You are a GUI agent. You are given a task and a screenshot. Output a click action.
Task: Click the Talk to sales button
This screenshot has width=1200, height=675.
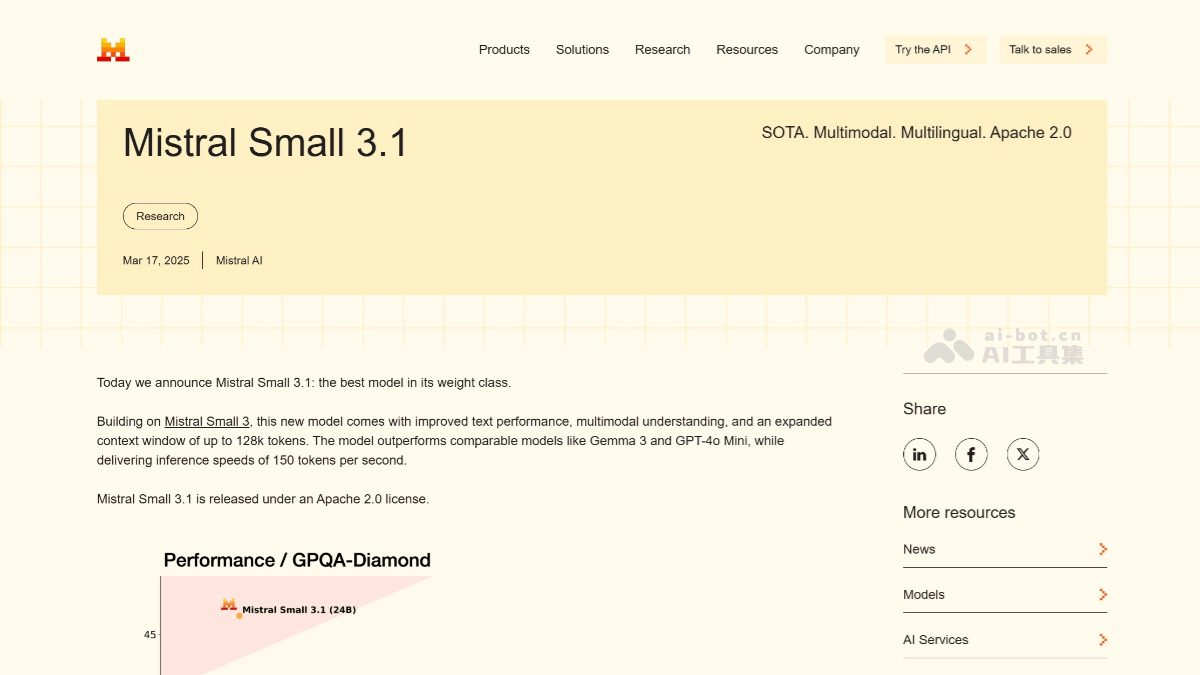[x=1053, y=49]
